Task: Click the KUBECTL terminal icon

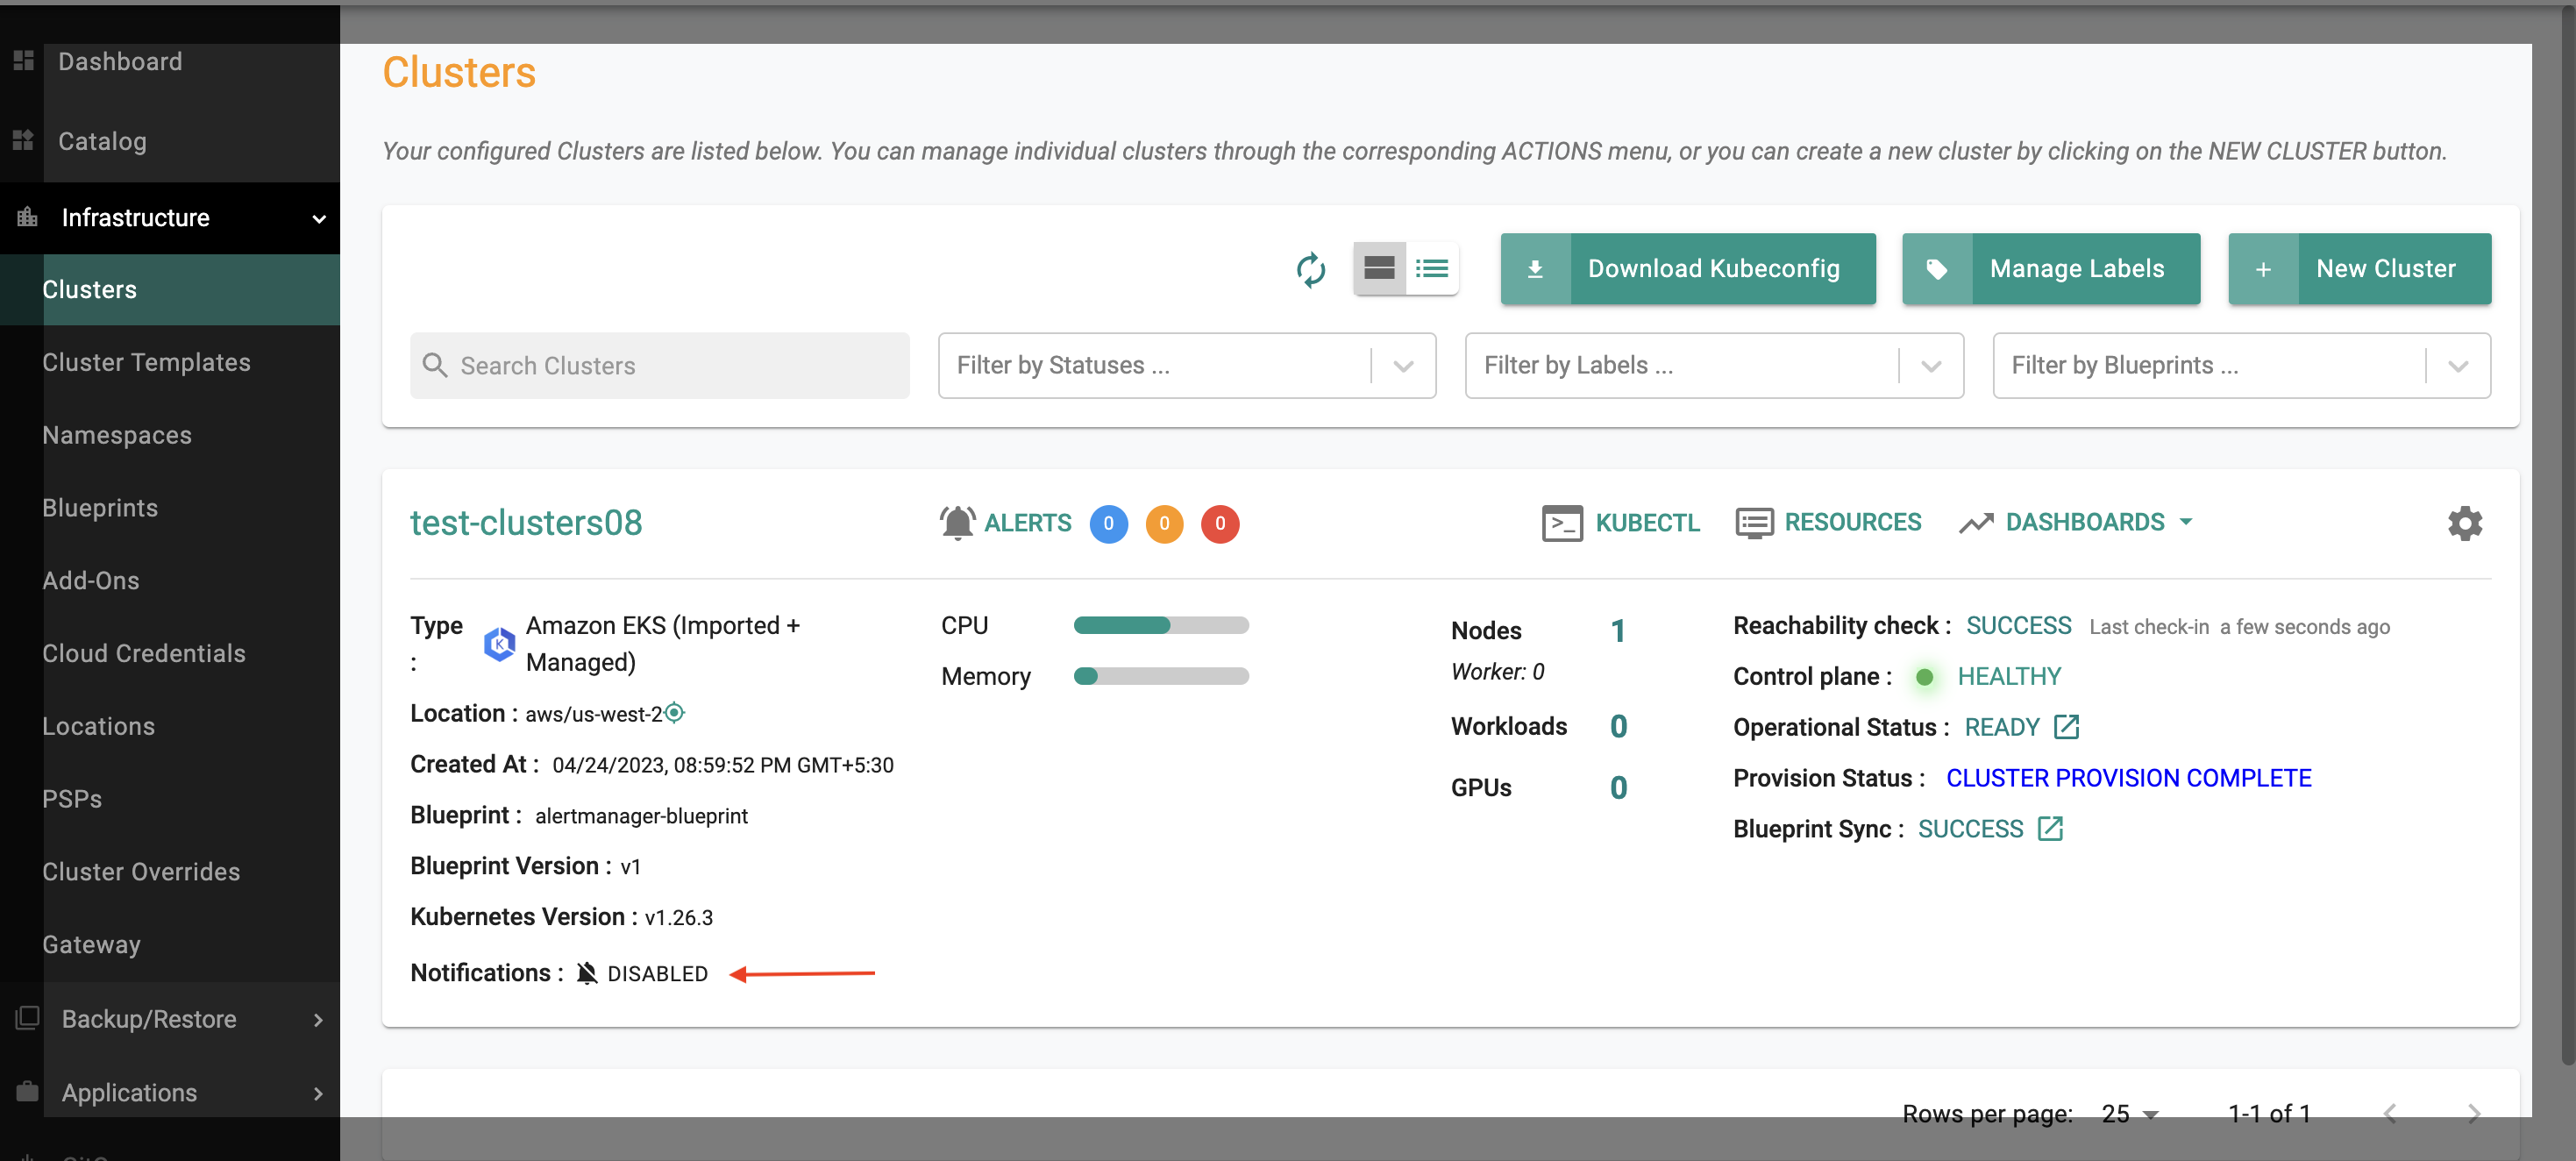Action: pos(1562,523)
